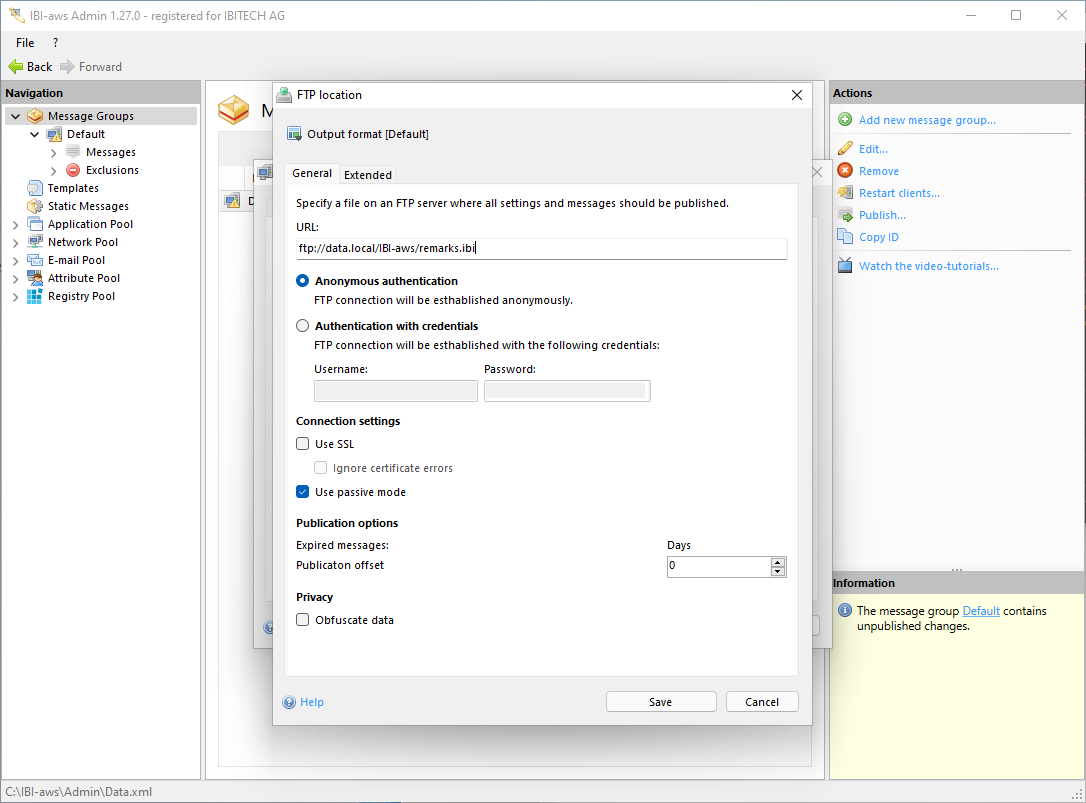This screenshot has width=1086, height=803.
Task: Collapse the Message Groups tree node
Action: [x=15, y=117]
